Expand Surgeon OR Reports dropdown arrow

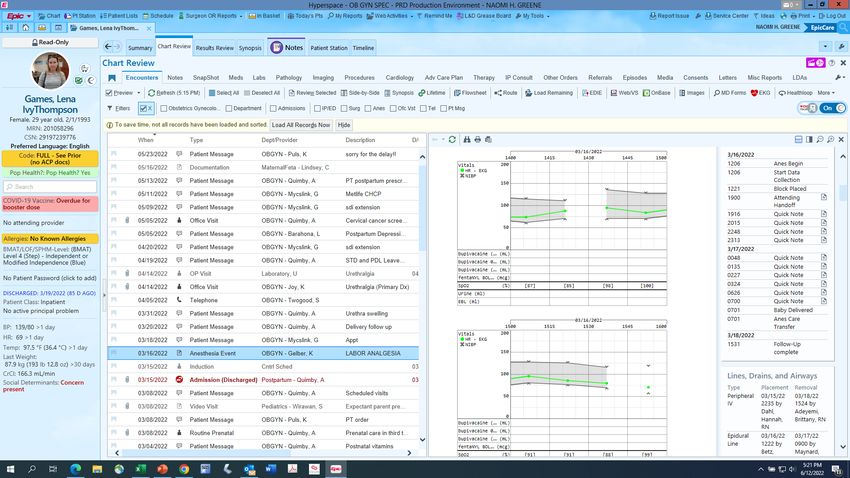[x=241, y=16]
